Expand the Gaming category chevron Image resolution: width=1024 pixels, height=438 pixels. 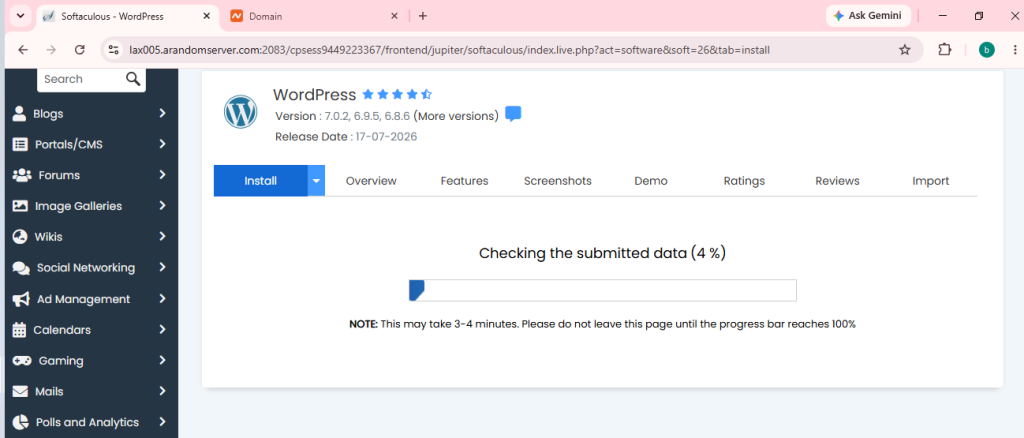click(163, 360)
